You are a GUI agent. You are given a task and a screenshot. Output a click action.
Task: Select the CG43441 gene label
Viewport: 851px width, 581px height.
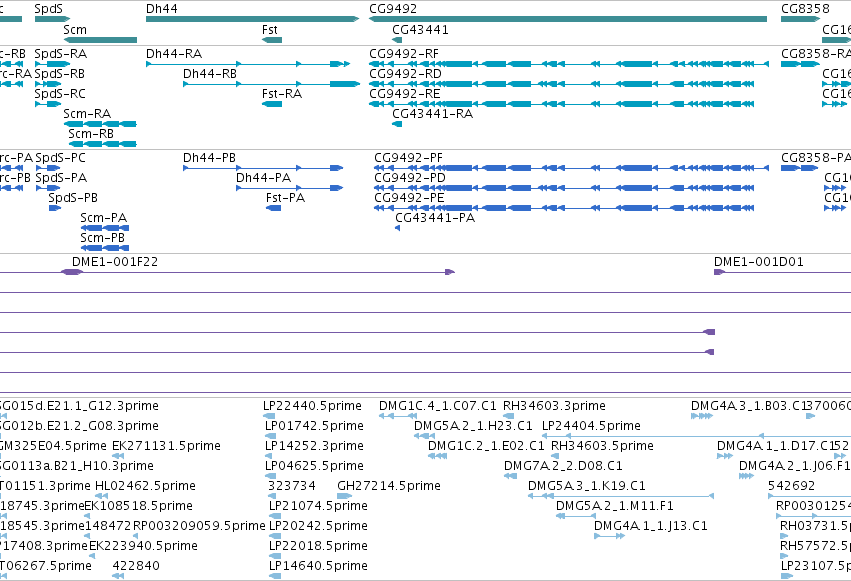tap(420, 30)
